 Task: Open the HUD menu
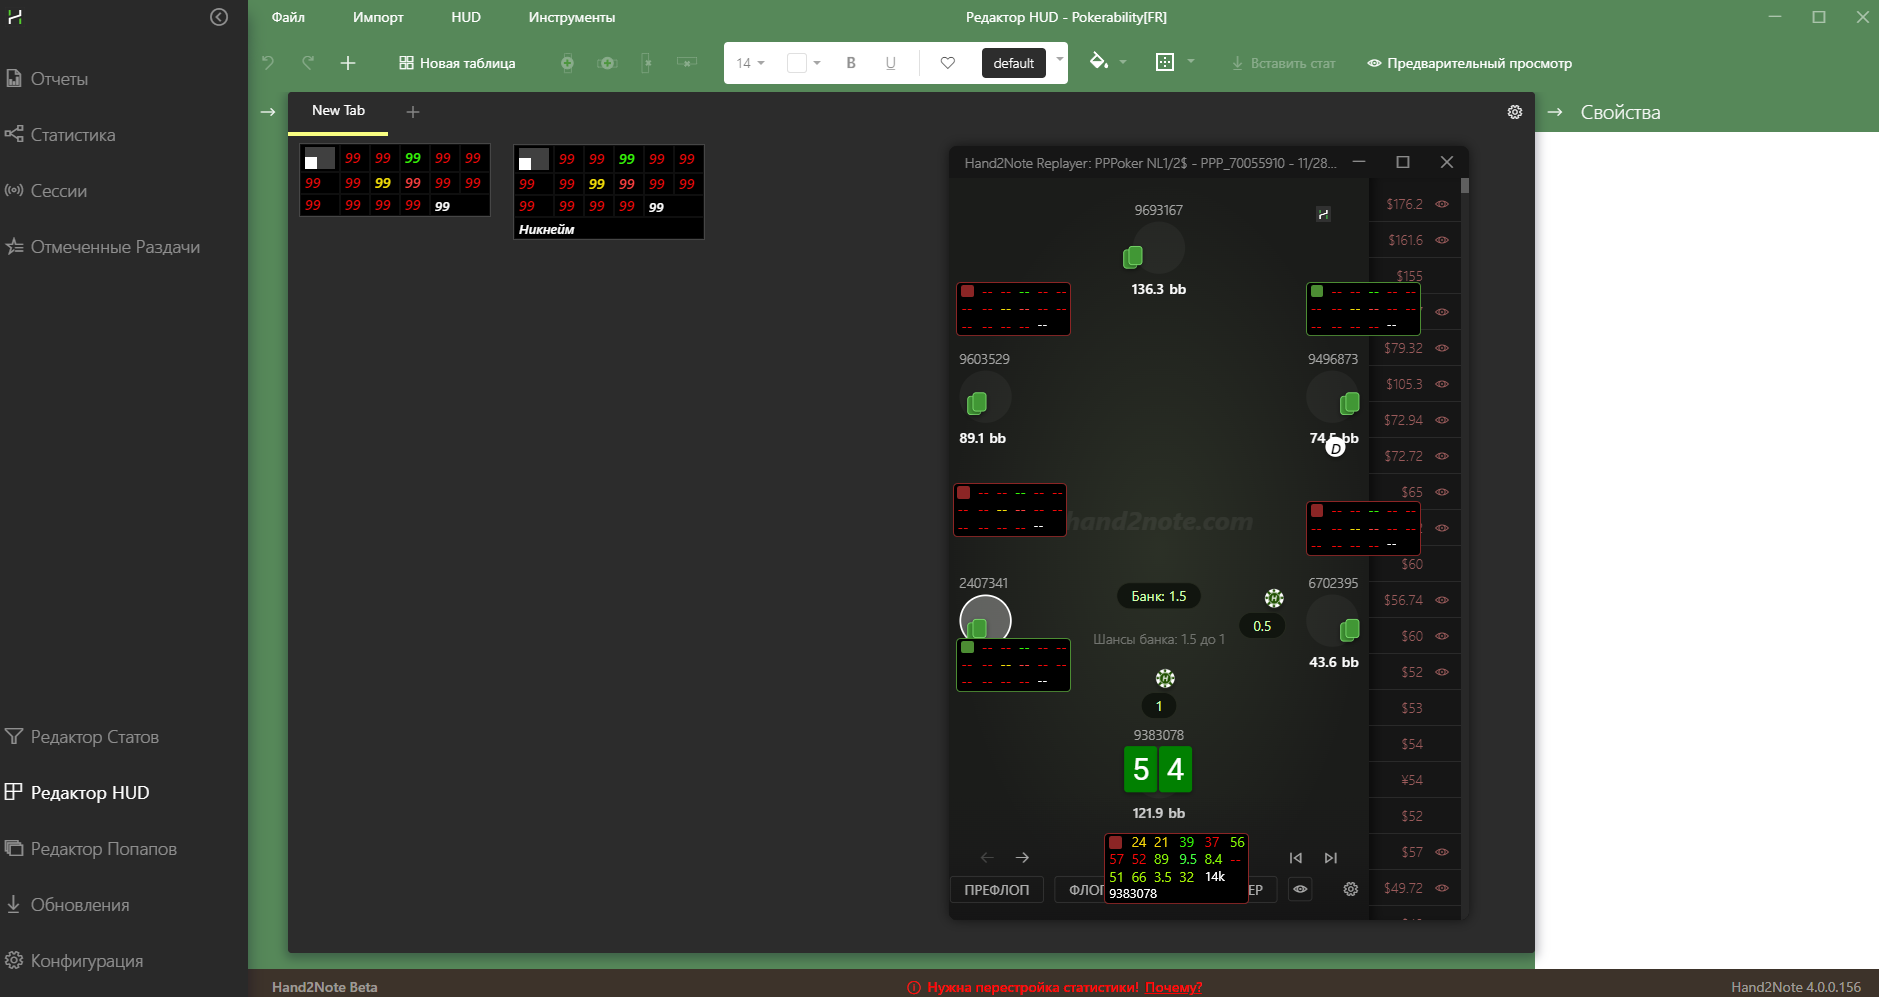(466, 17)
